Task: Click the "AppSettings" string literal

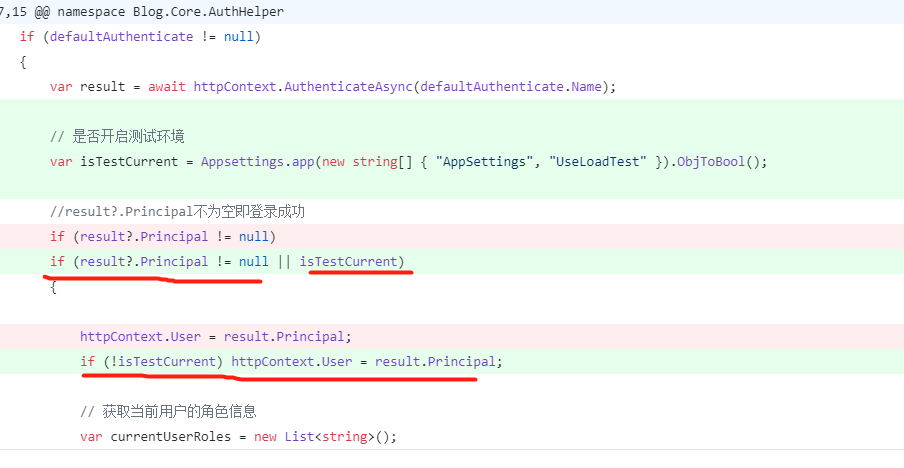Action: [485, 162]
